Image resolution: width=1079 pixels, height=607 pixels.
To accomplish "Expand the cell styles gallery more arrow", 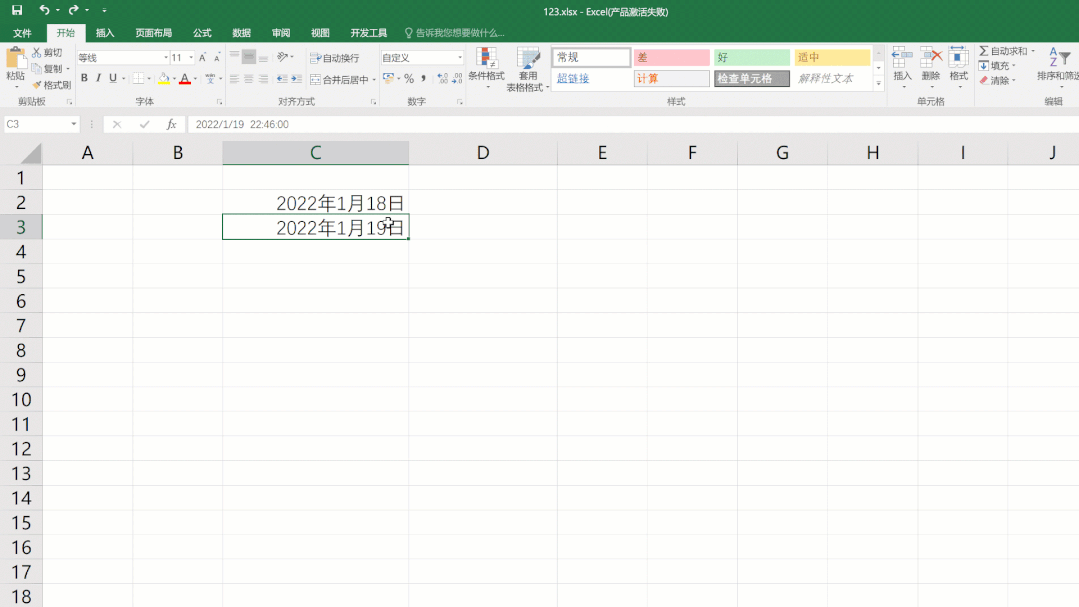I will pos(879,83).
